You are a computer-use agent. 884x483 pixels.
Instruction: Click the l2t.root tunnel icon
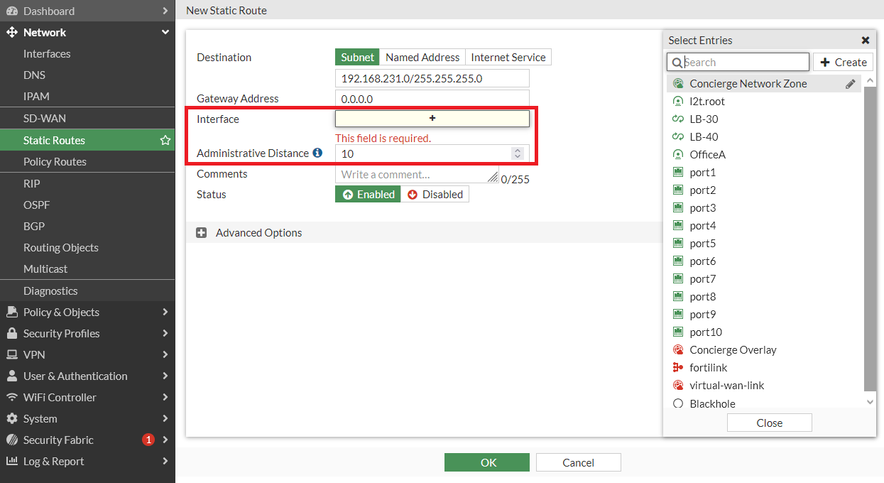pos(678,101)
